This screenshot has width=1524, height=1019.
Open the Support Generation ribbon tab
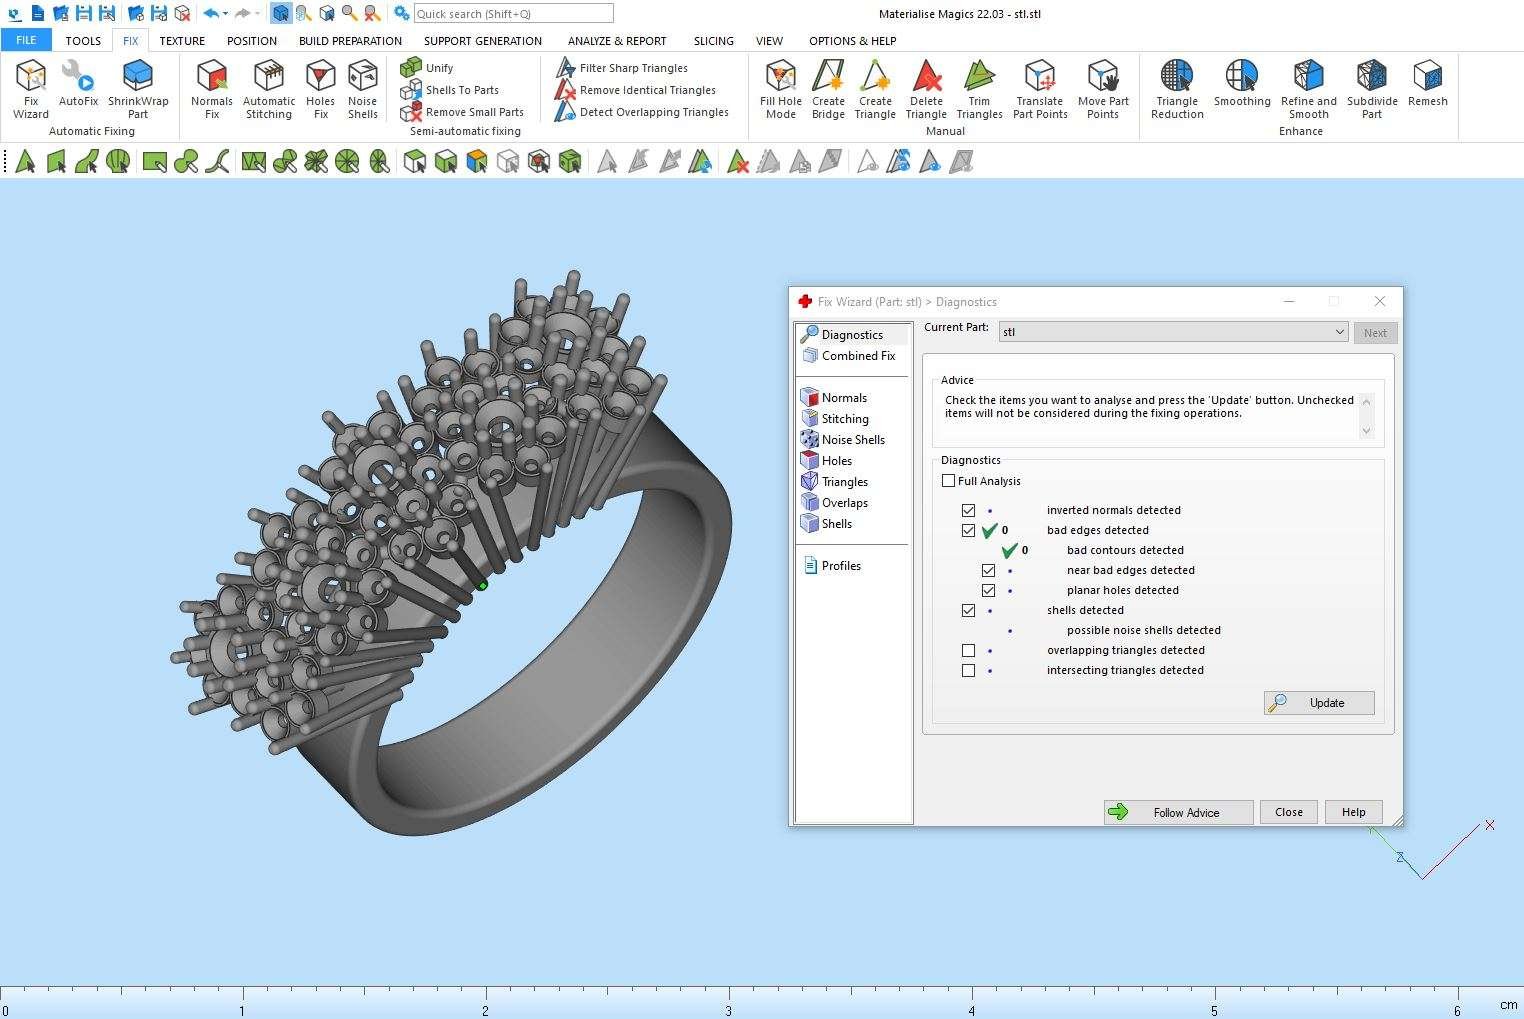pyautogui.click(x=482, y=41)
